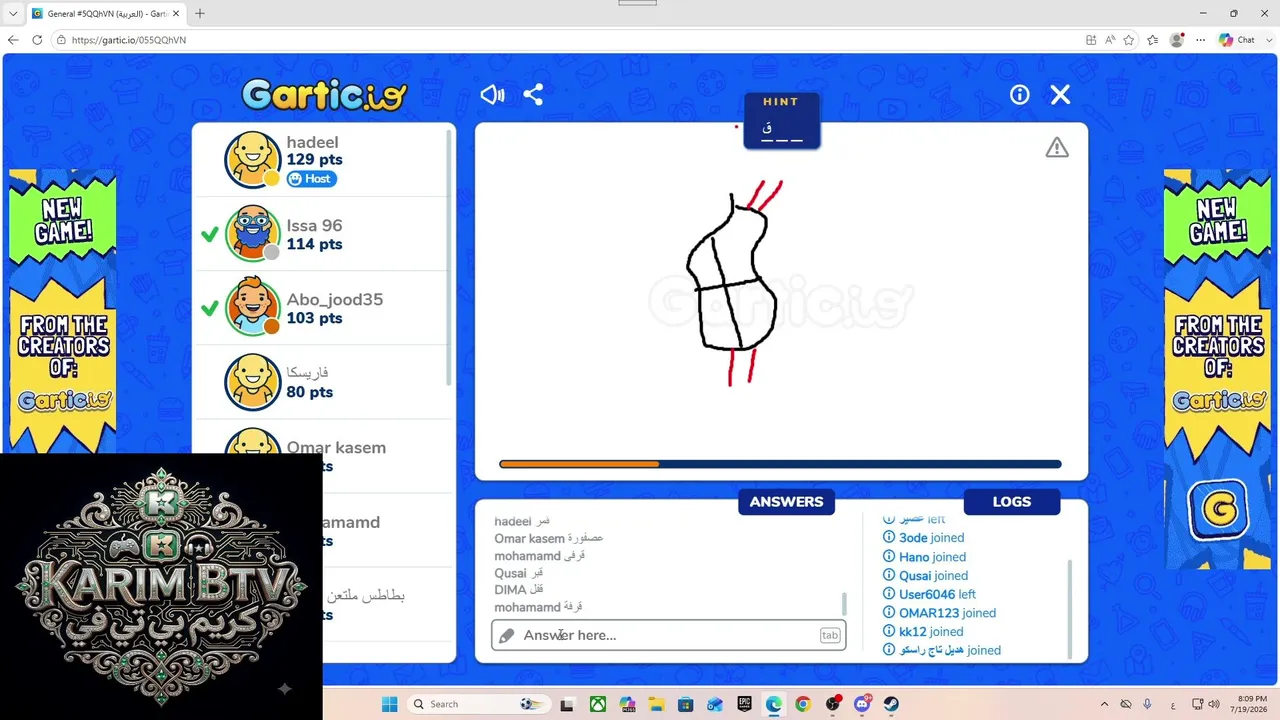Focus the "Answer here..." input field
This screenshot has width=1280, height=720.
[x=668, y=635]
